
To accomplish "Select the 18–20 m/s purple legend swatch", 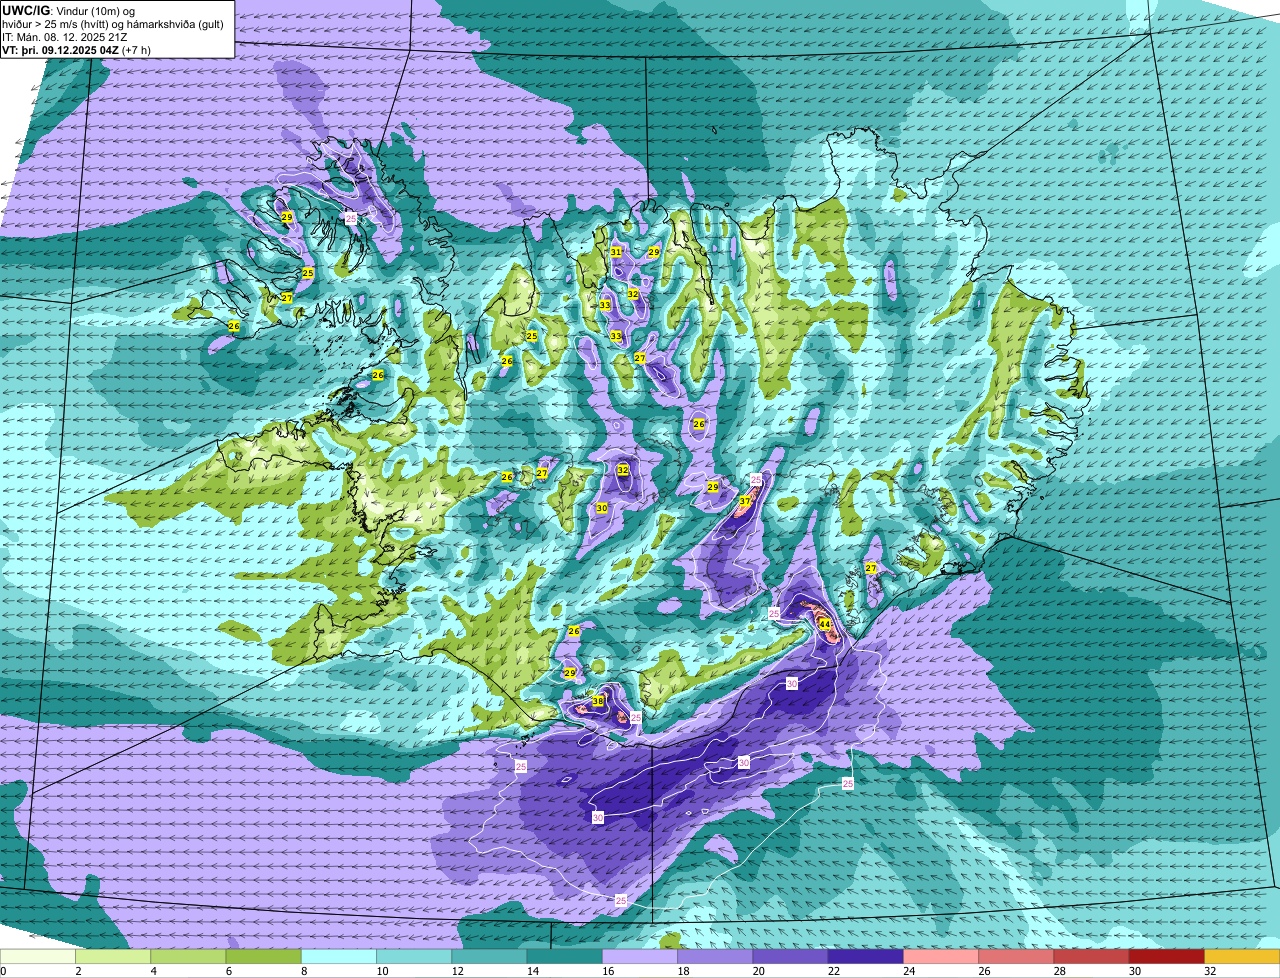I will (715, 957).
